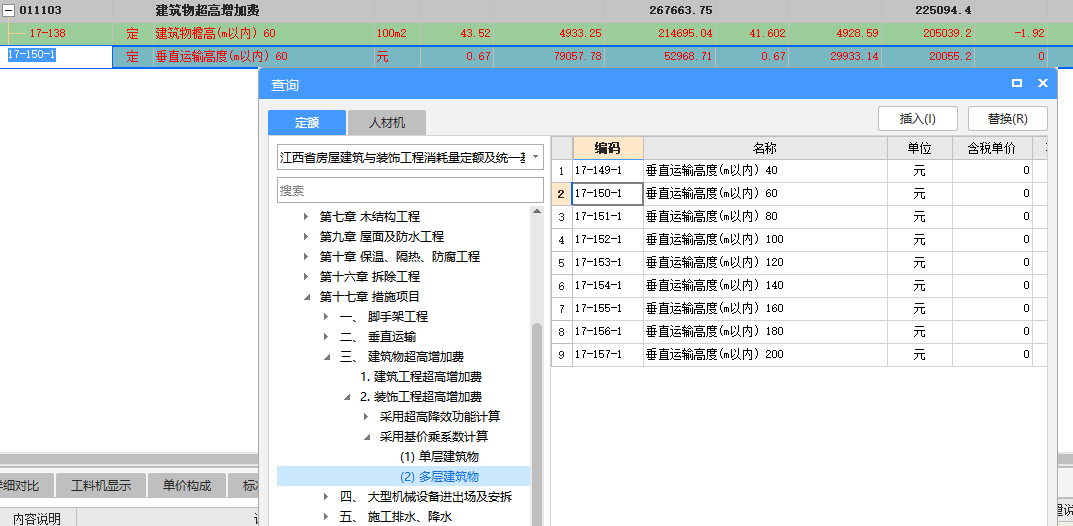1073x526 pixels.
Task: Expand 第十章 保温、隔热、防腐工程 node
Action: click(x=306, y=257)
